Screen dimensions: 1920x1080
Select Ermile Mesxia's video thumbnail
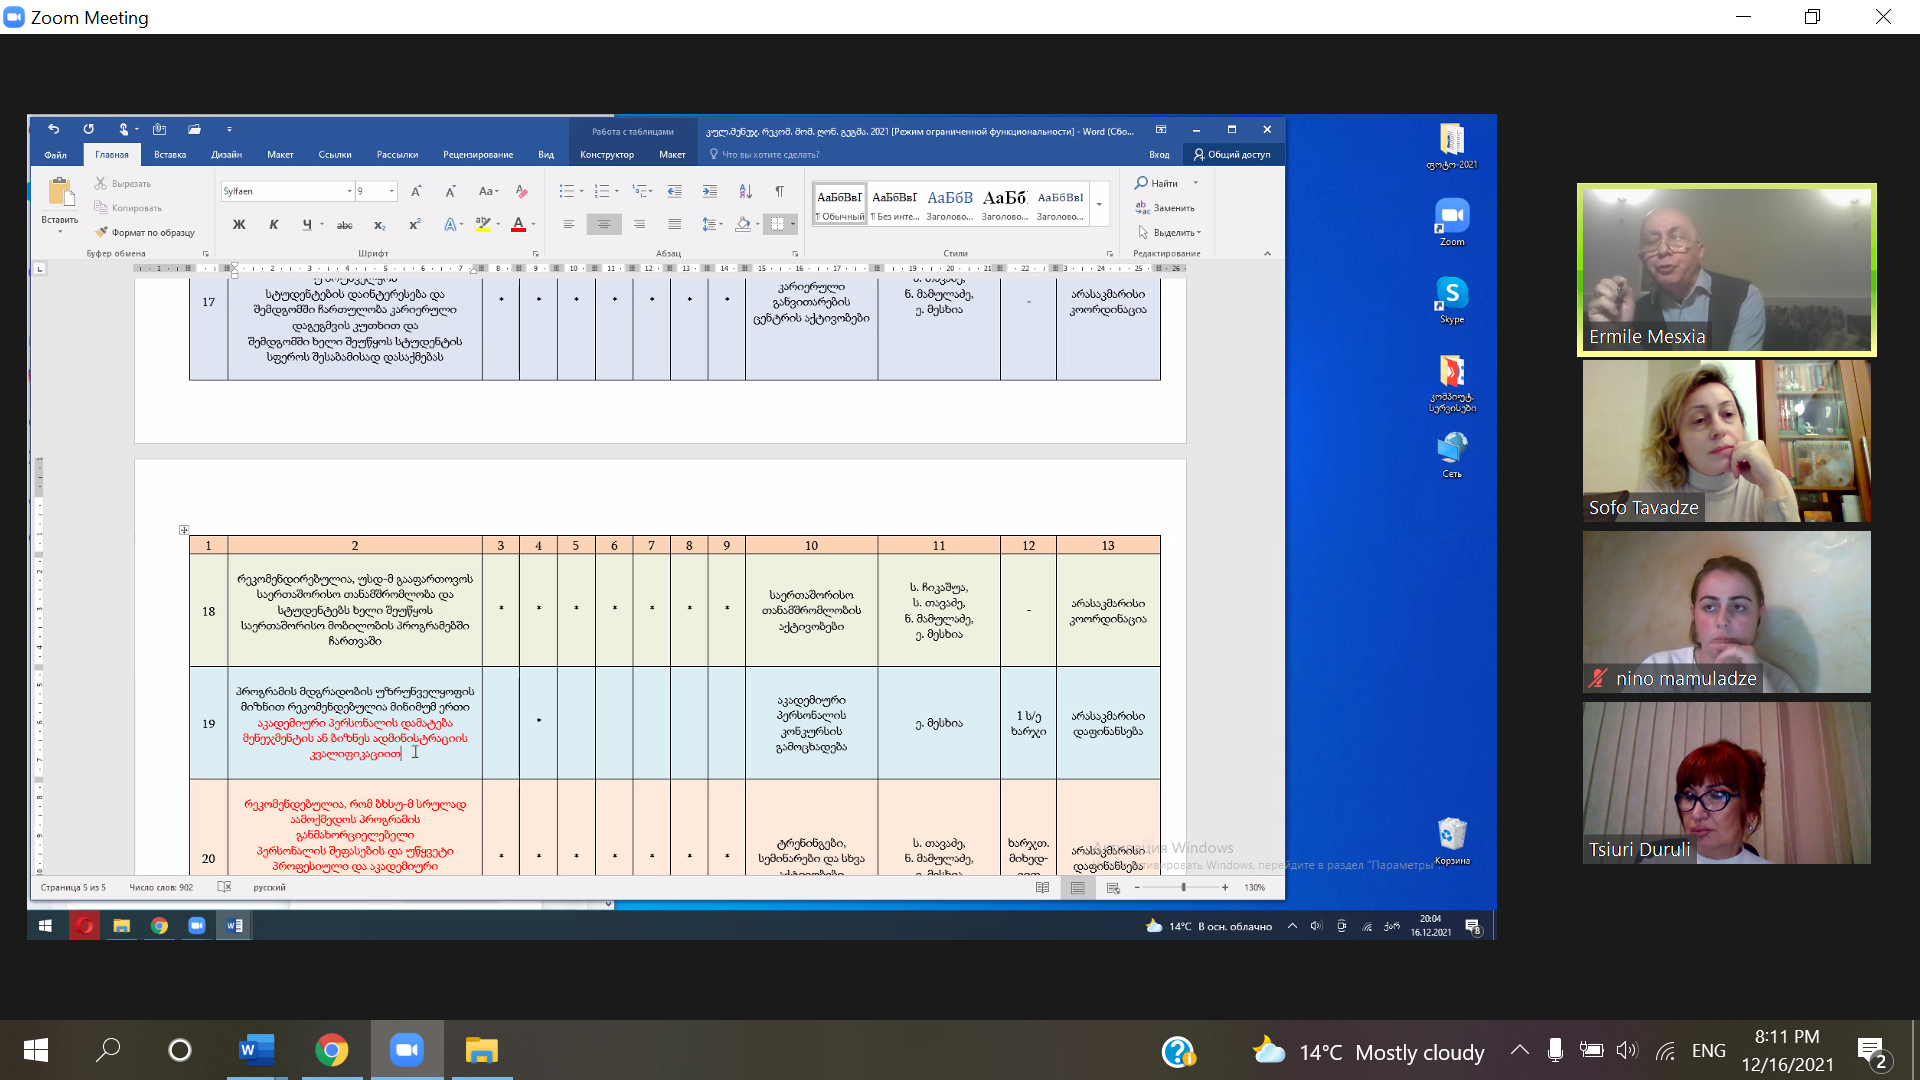pos(1727,270)
